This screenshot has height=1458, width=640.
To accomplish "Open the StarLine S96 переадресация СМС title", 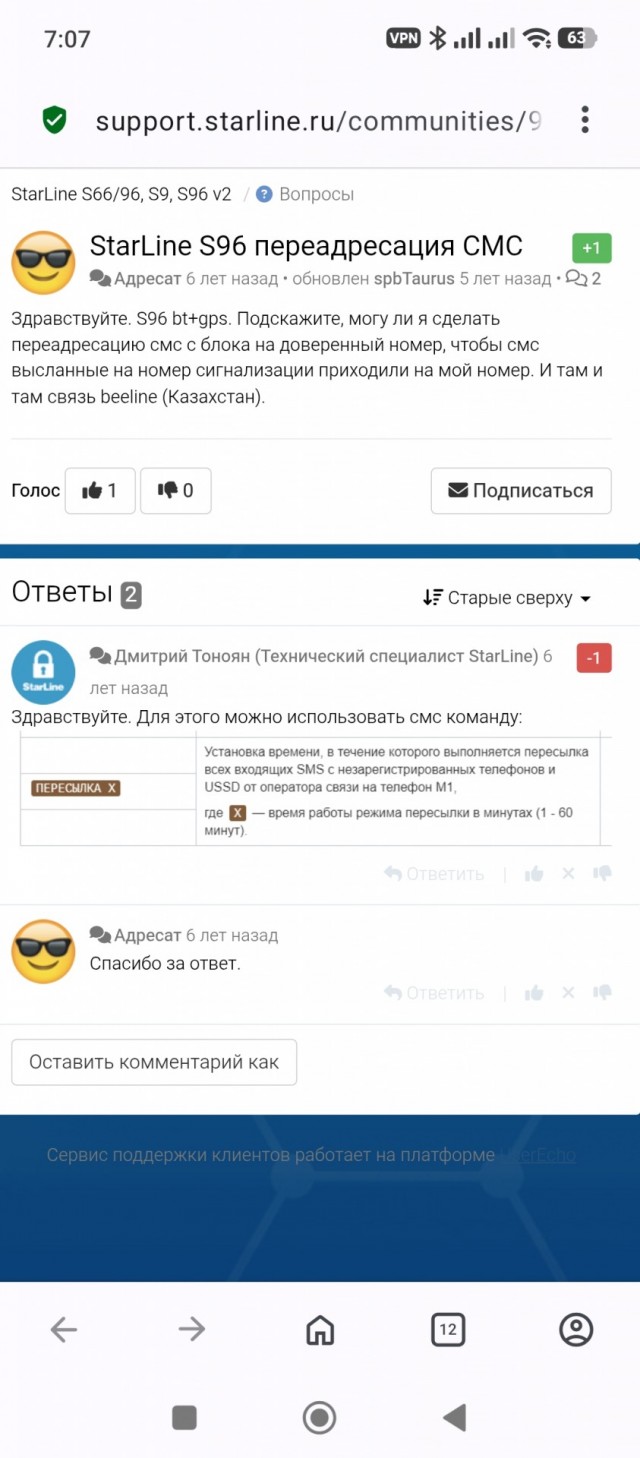I will coord(306,246).
